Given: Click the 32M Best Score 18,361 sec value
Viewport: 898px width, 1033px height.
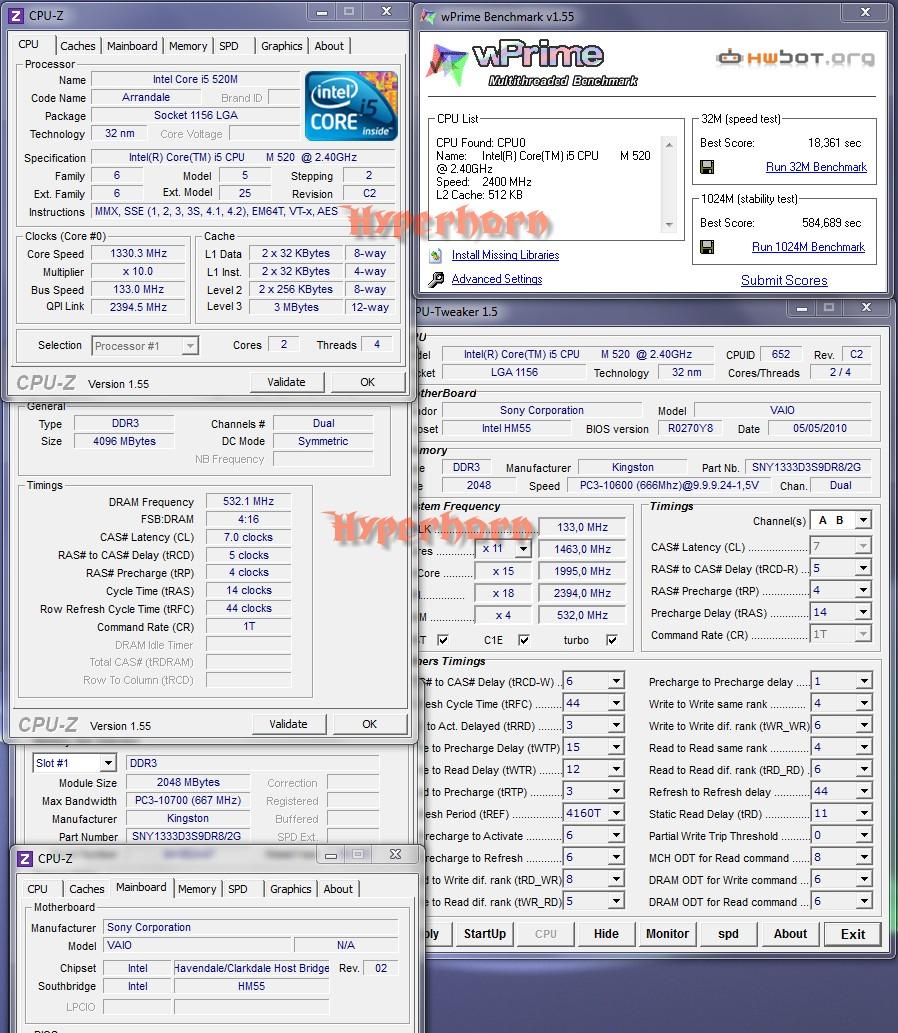Looking at the screenshot, I should [834, 143].
